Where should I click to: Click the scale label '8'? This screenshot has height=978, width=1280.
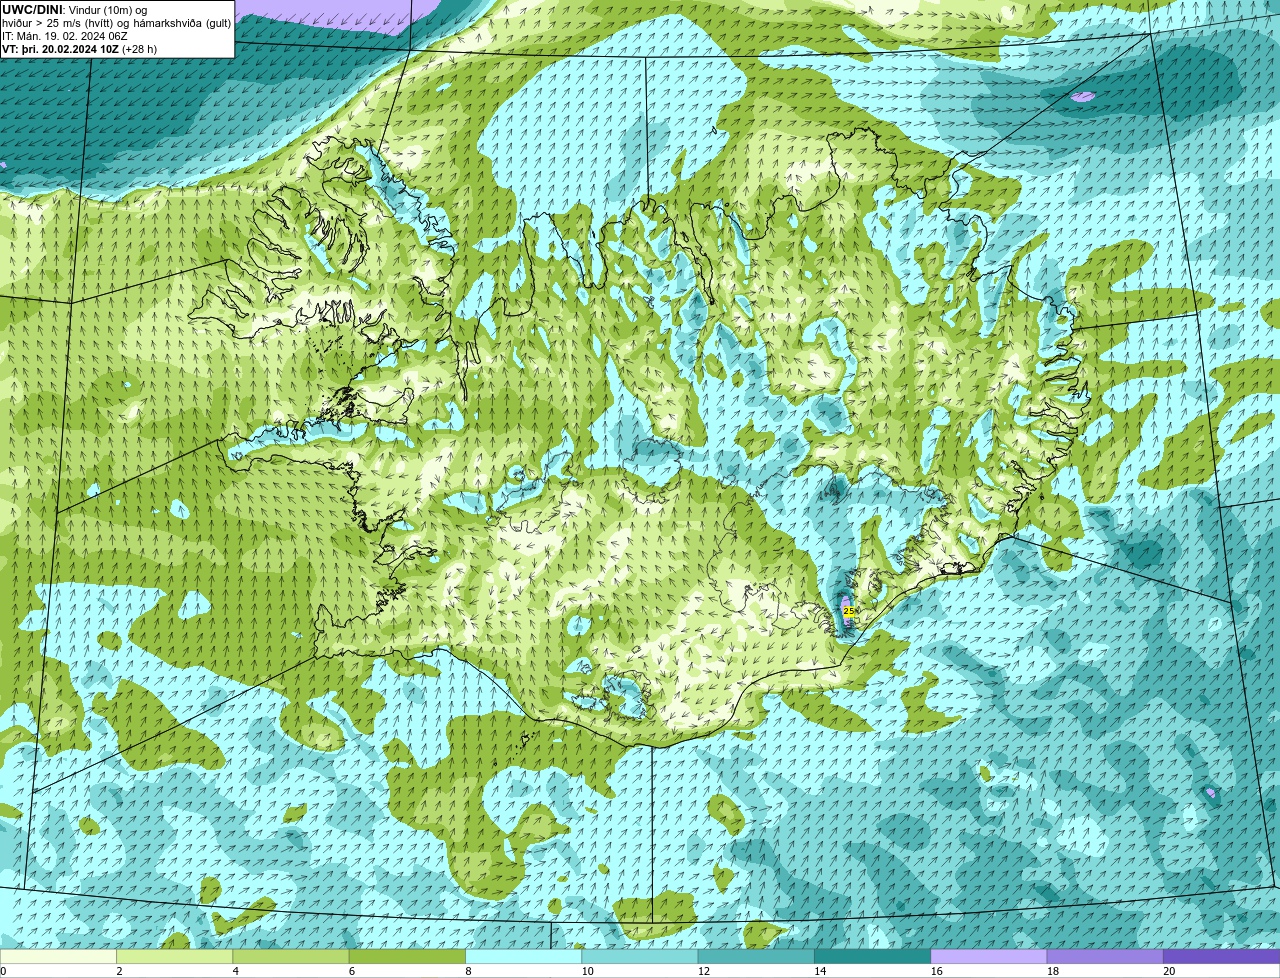click(x=468, y=971)
